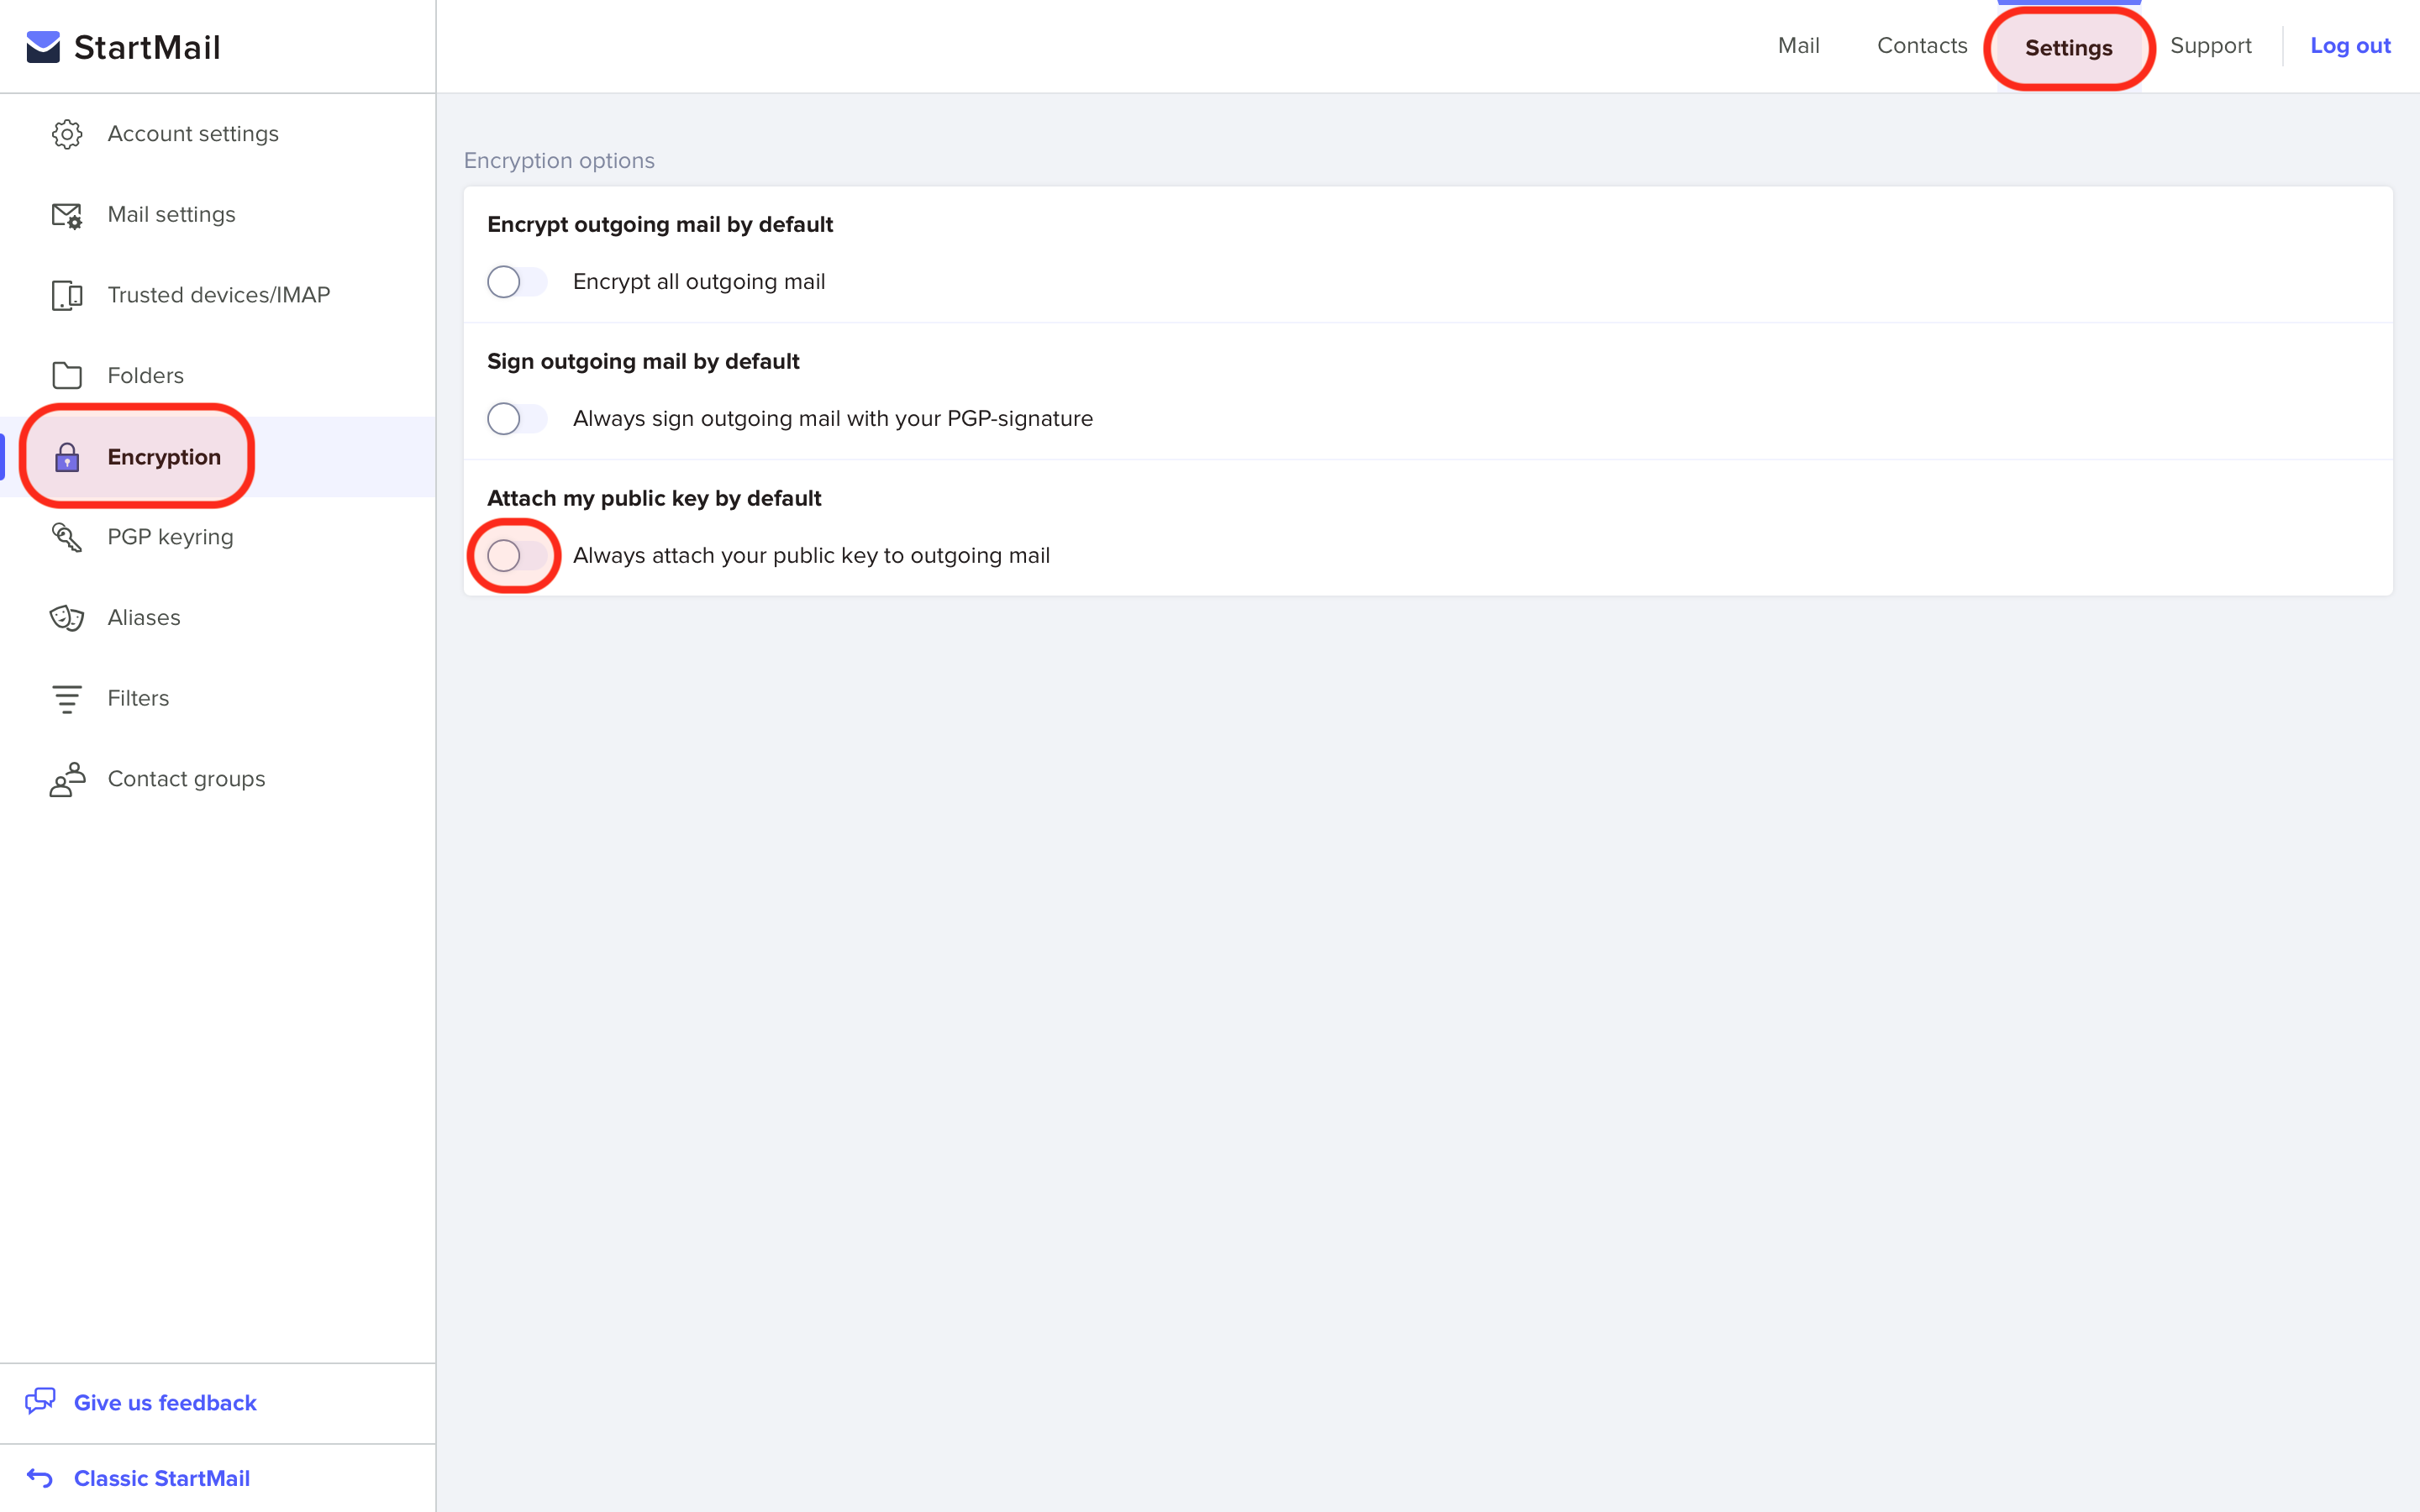Click the Aliases masks icon
Image resolution: width=2420 pixels, height=1512 pixels.
click(67, 618)
